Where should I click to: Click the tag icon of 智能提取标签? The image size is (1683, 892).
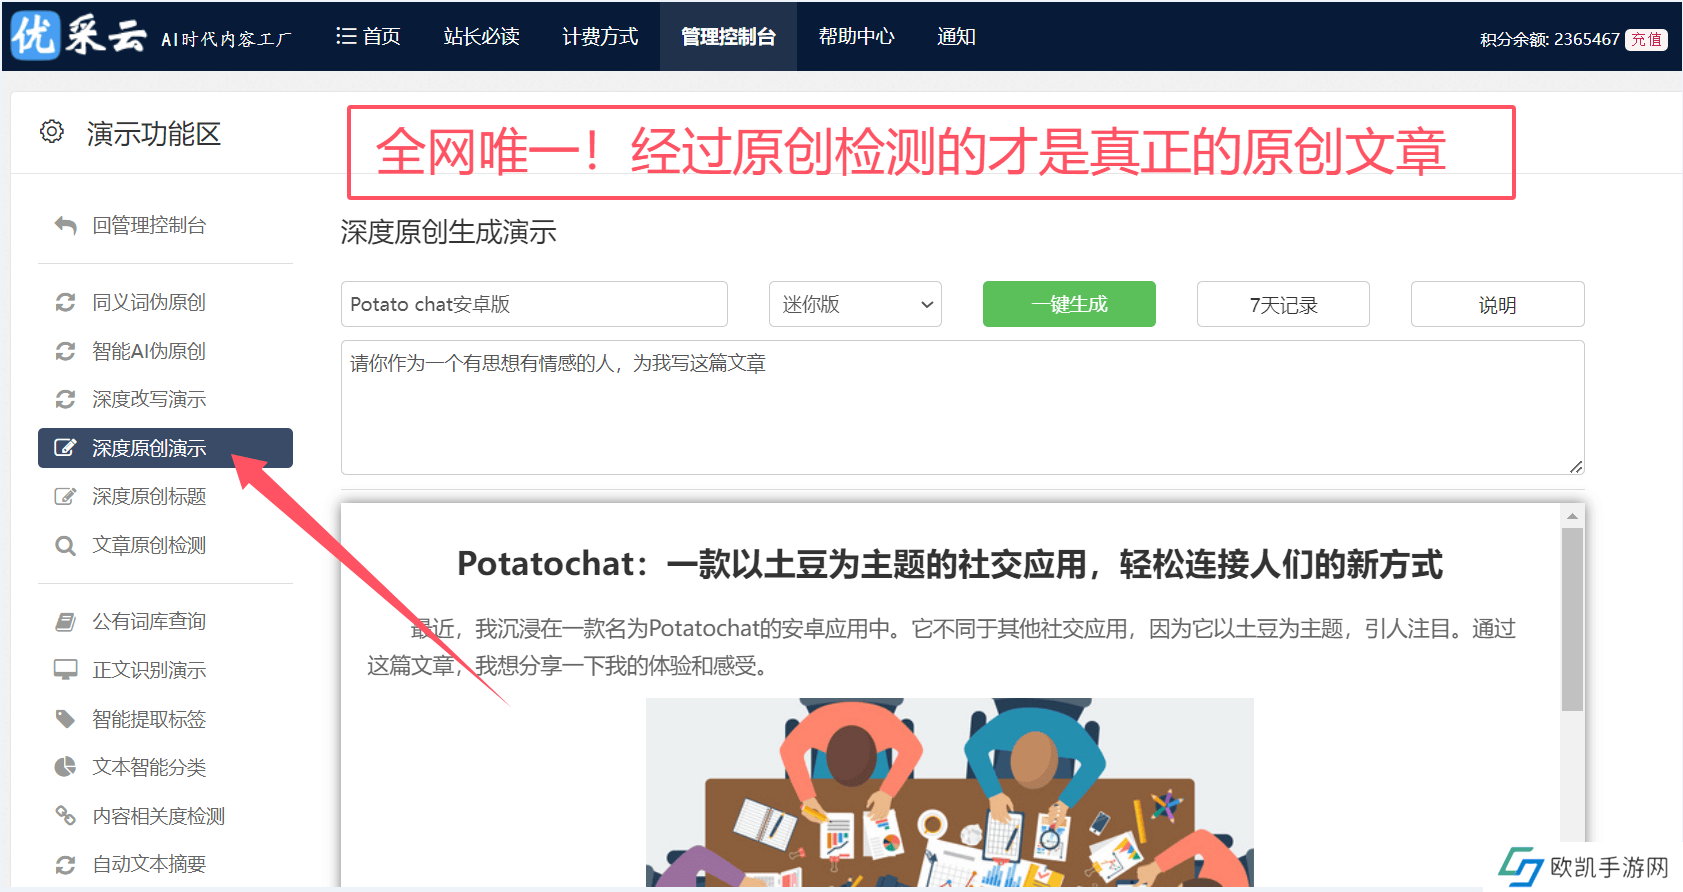(65, 719)
